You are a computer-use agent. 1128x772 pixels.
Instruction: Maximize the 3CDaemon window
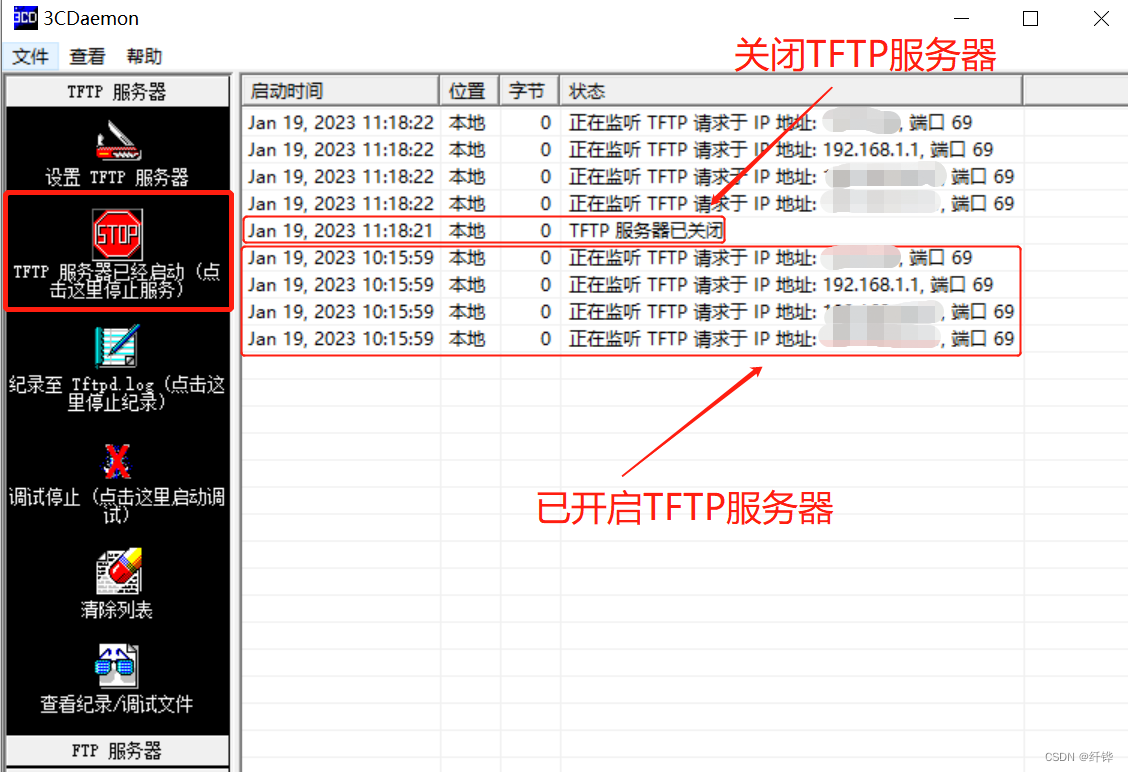tap(1030, 18)
